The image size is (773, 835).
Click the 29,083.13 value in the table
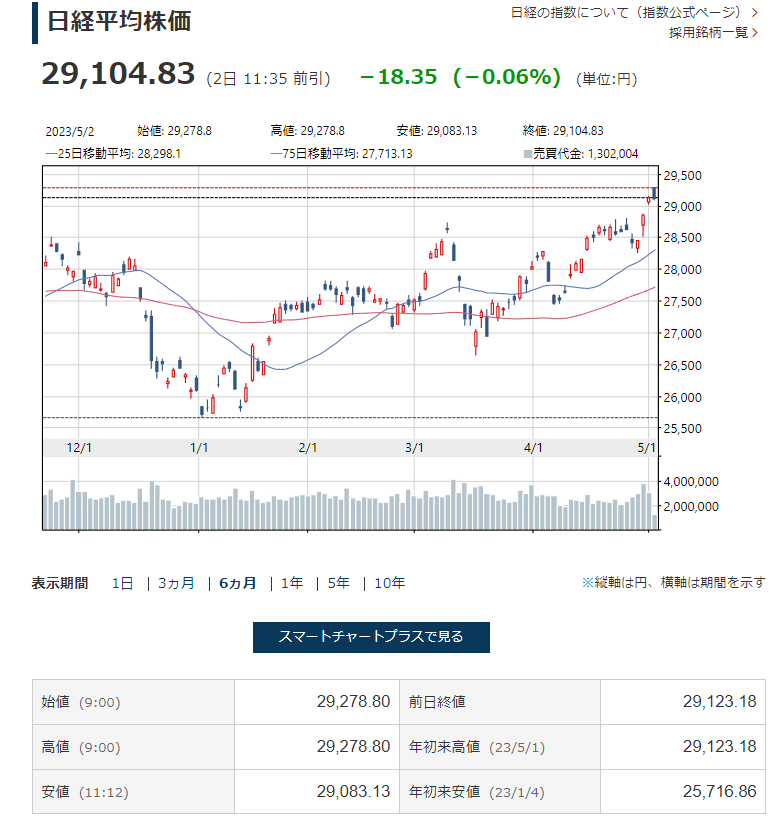(353, 792)
